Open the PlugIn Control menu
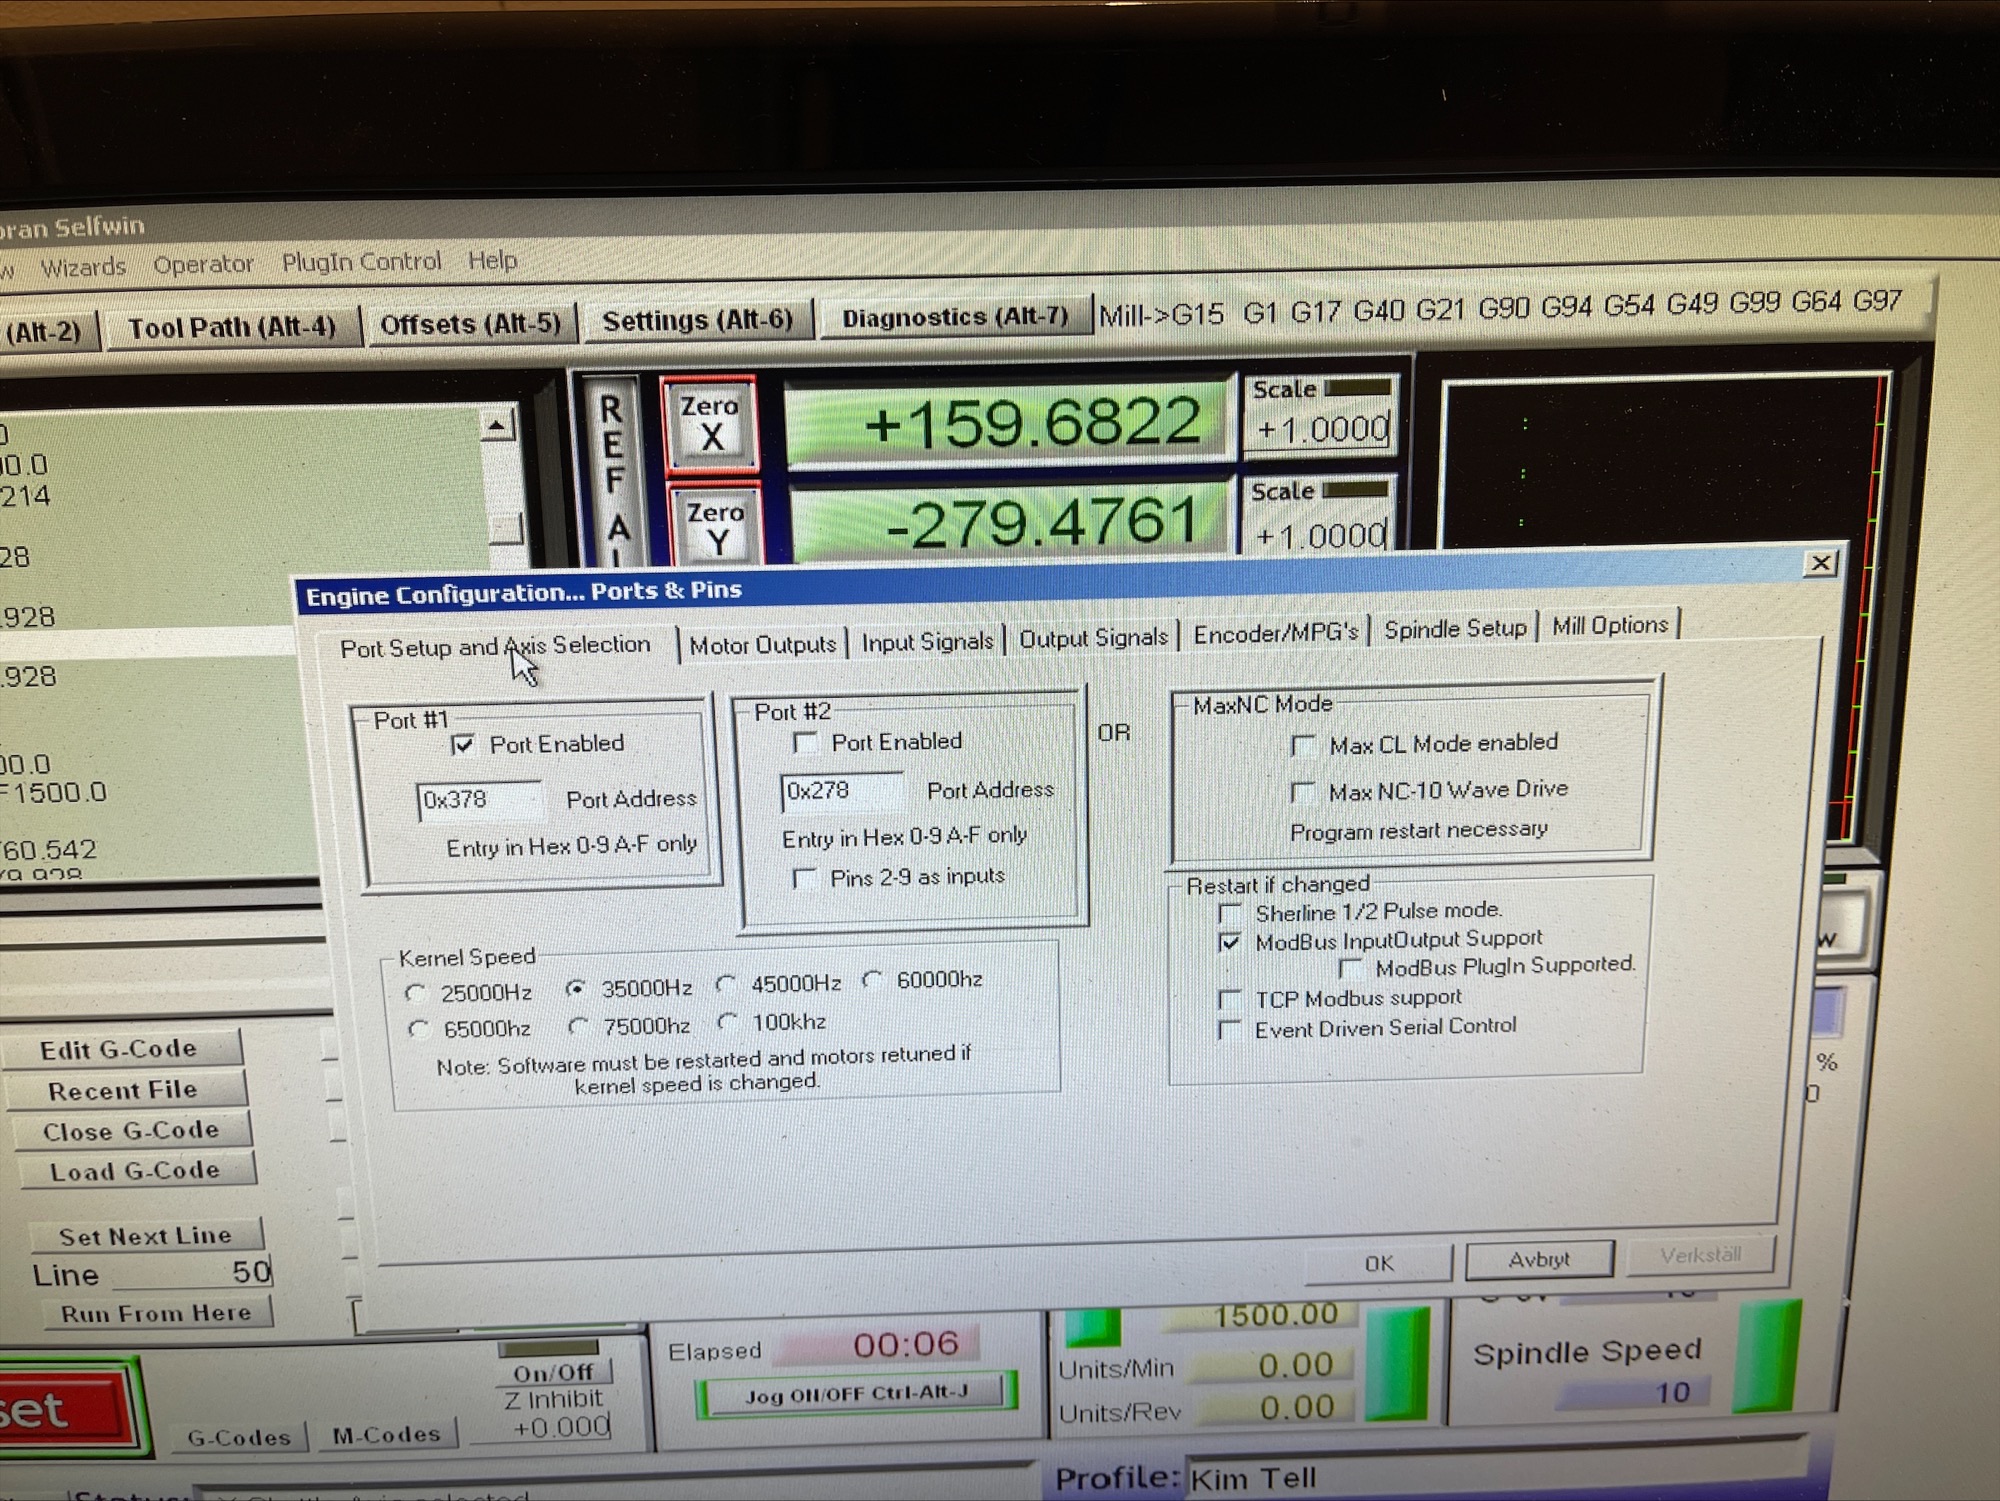Screen dimensions: 2000x1501 point(361,262)
